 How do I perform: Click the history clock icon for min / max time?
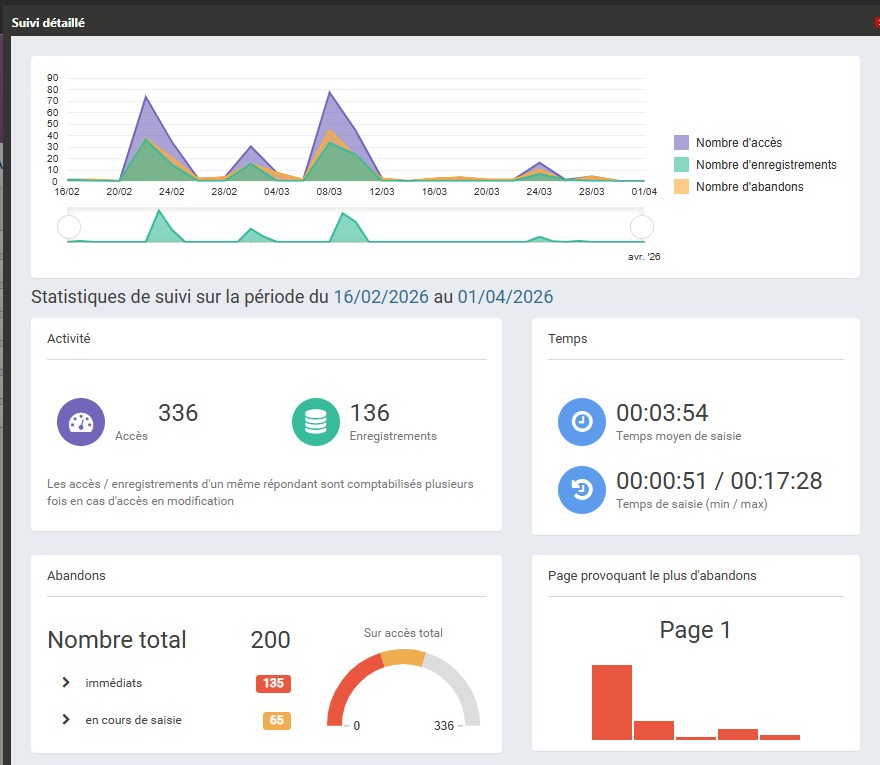[x=582, y=489]
